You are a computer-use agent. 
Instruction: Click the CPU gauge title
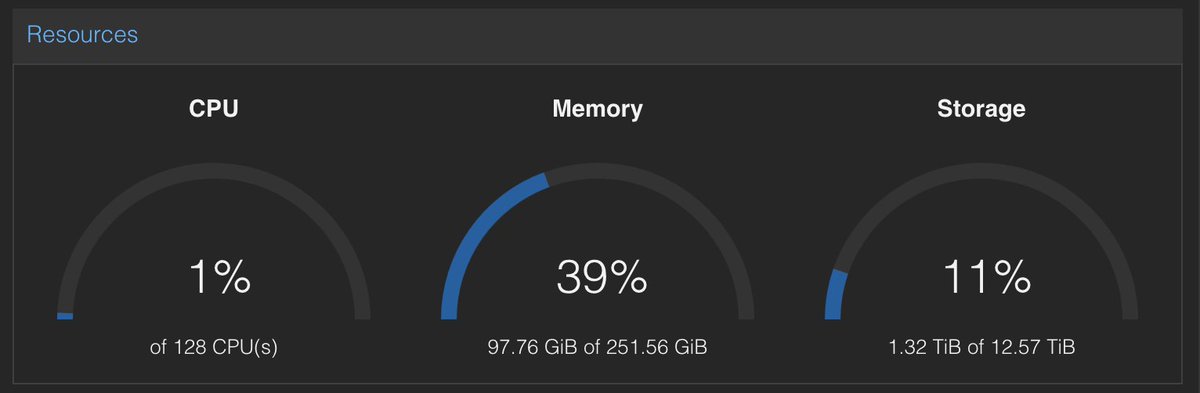point(214,109)
